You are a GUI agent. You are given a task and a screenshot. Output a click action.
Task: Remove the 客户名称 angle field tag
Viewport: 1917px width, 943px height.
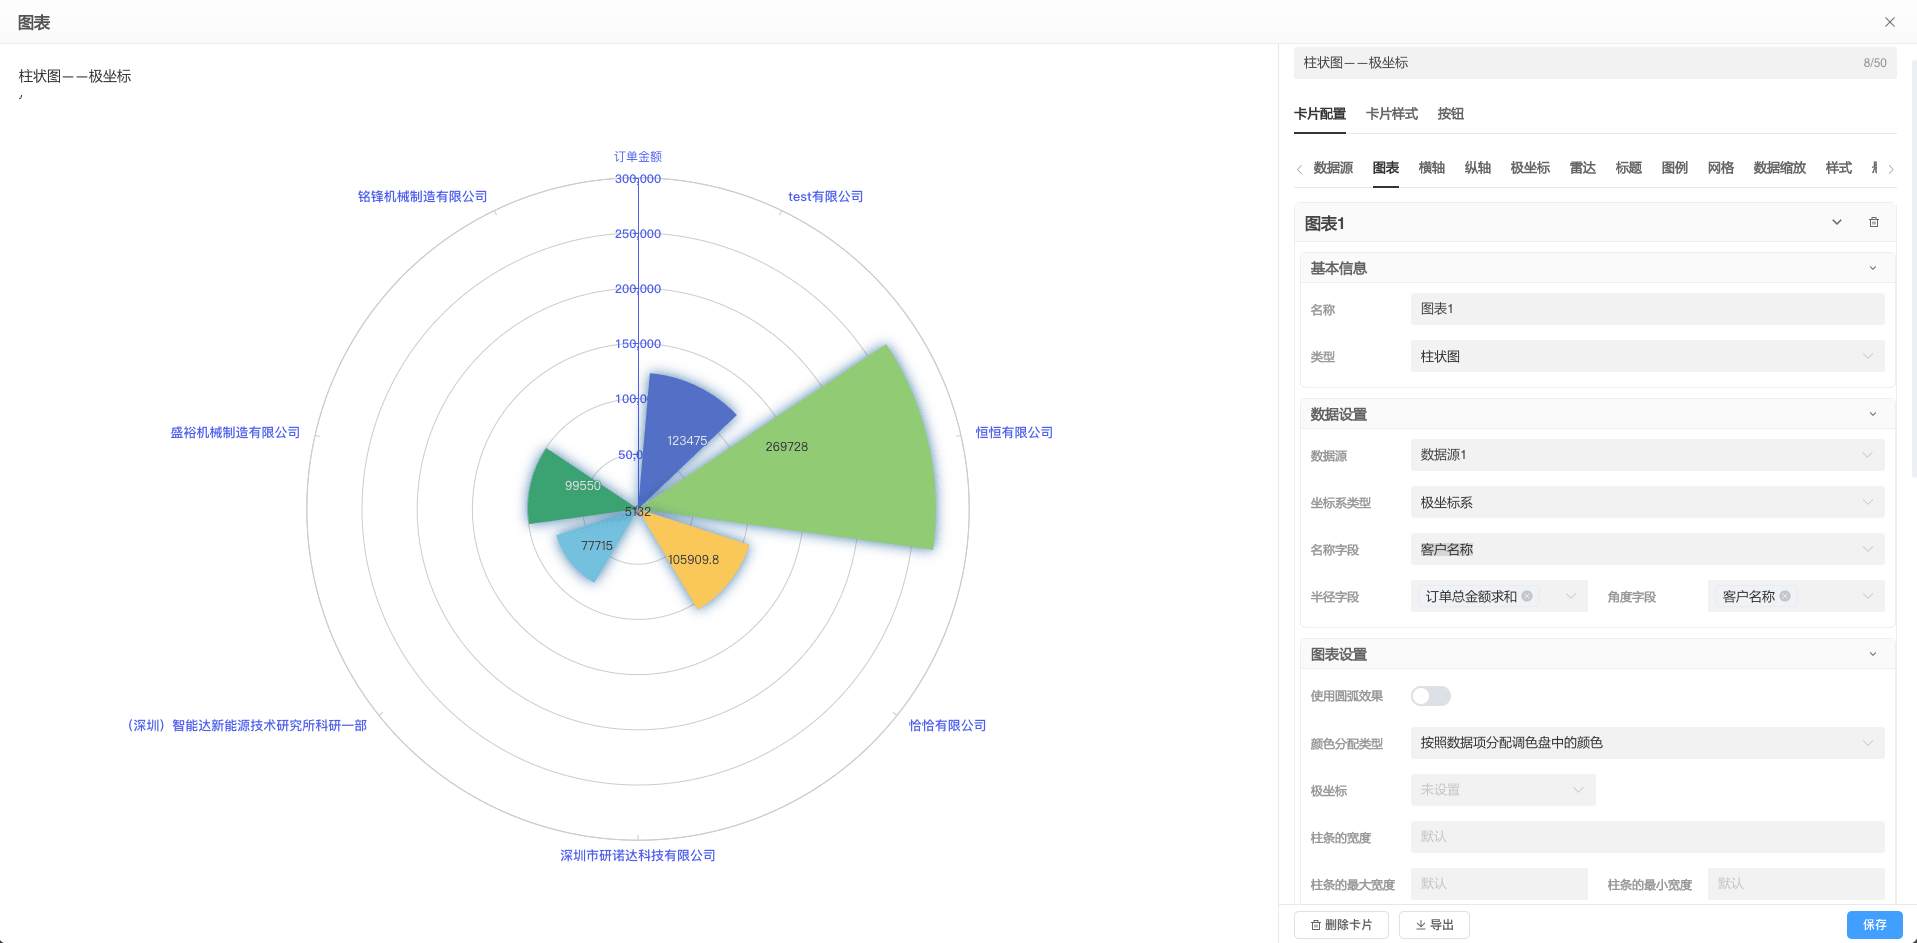pos(1785,596)
